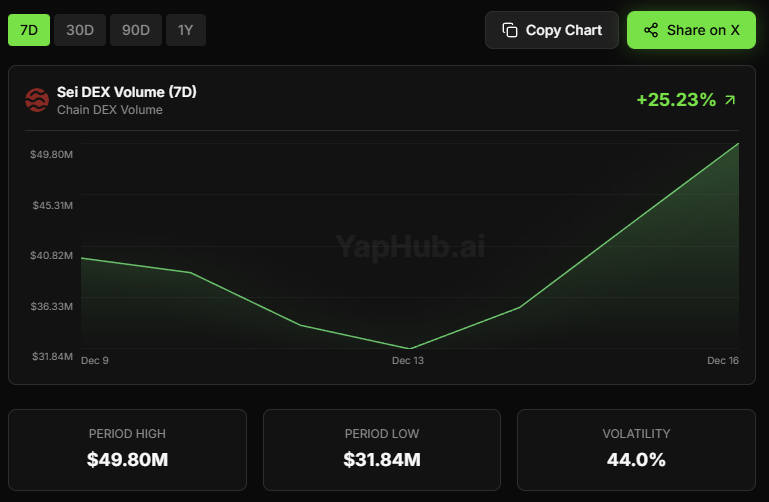Switch to the 90D time range

point(136,30)
